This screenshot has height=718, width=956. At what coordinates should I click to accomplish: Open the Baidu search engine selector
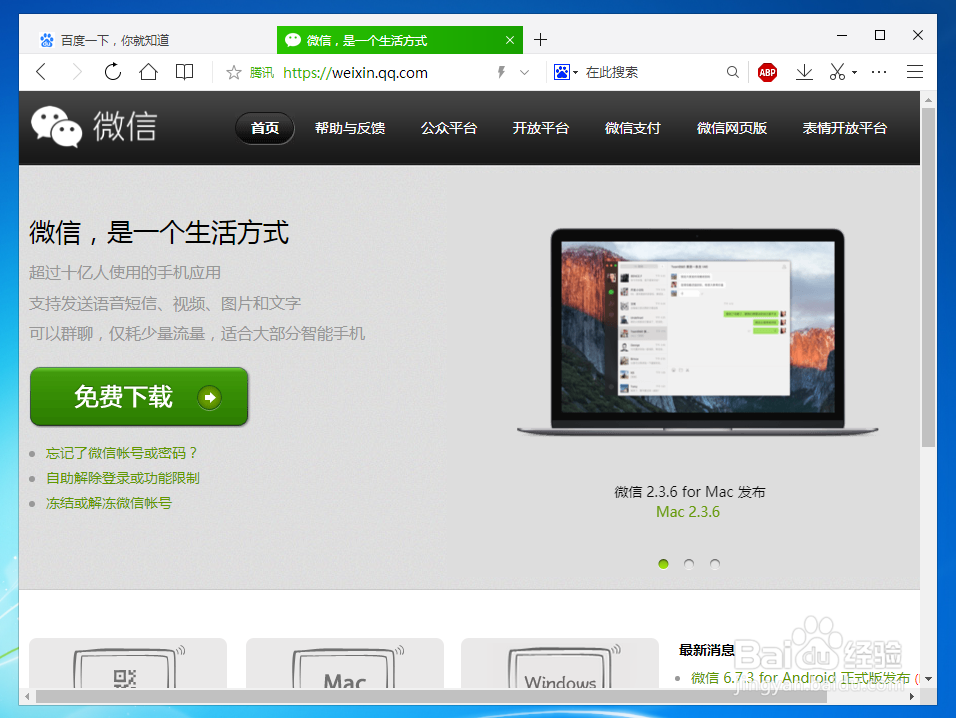point(565,72)
